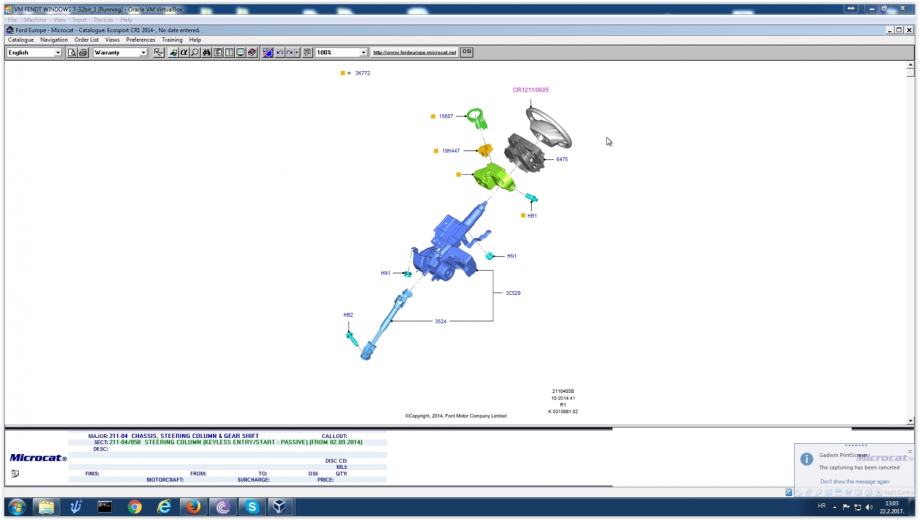
Task: Click the taskbar clock showing 13:03
Action: coord(892,507)
